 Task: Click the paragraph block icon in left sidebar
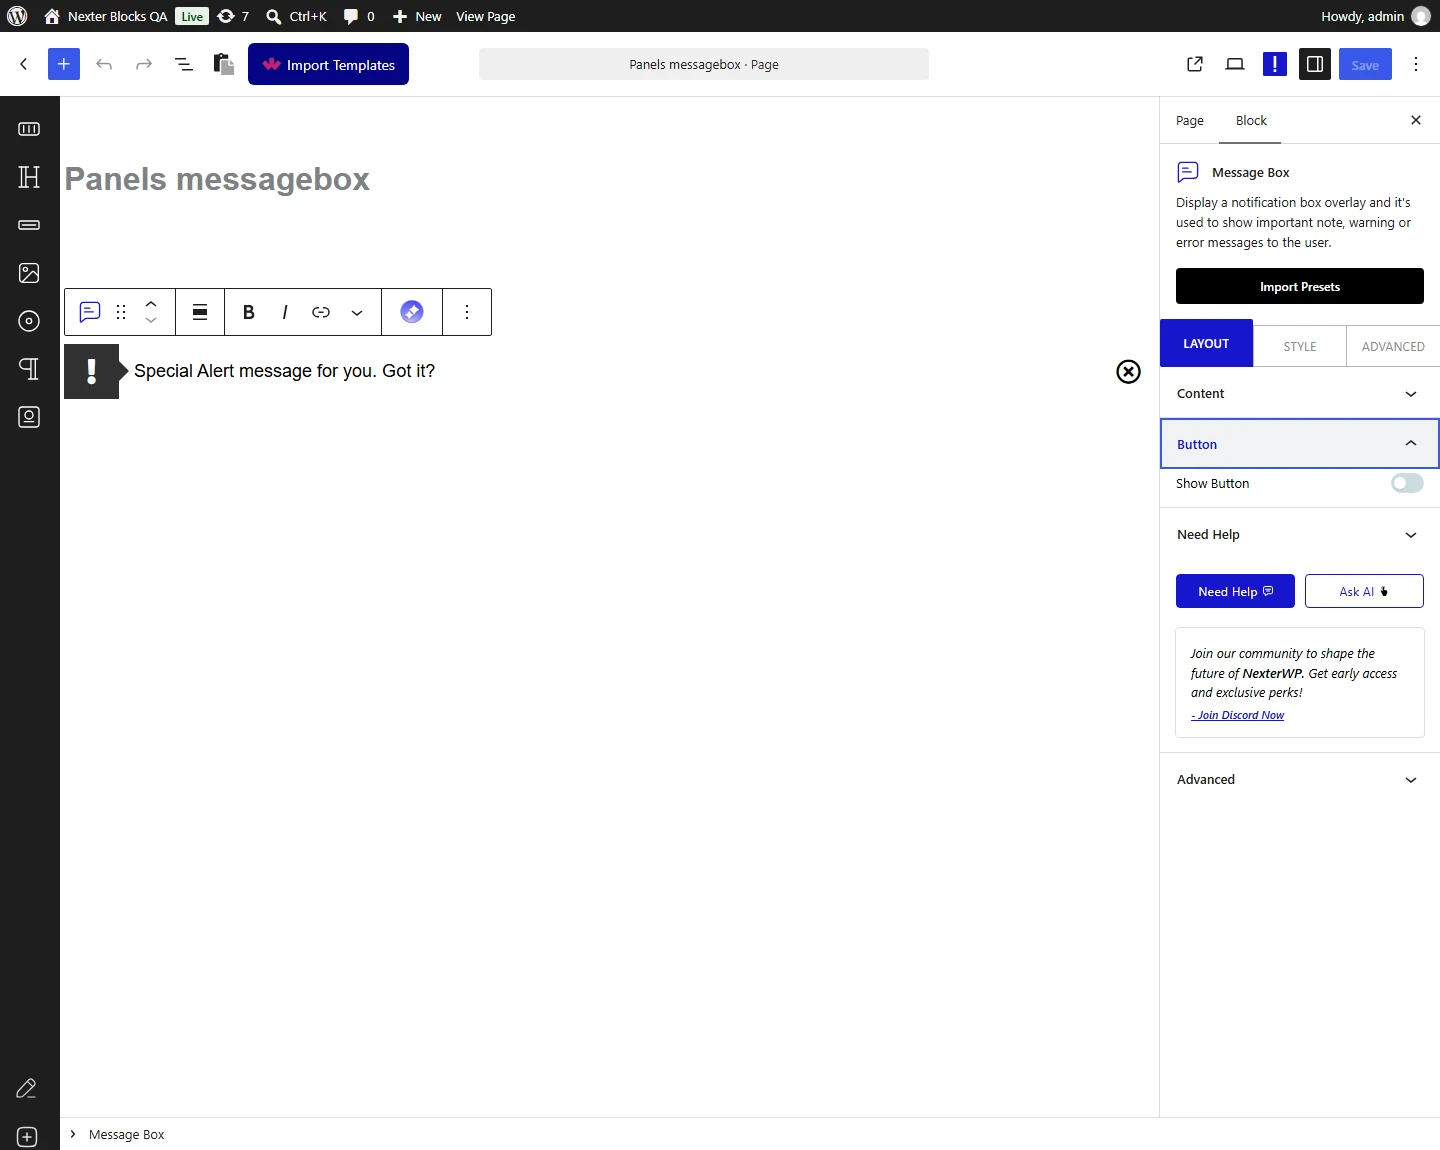coord(29,369)
